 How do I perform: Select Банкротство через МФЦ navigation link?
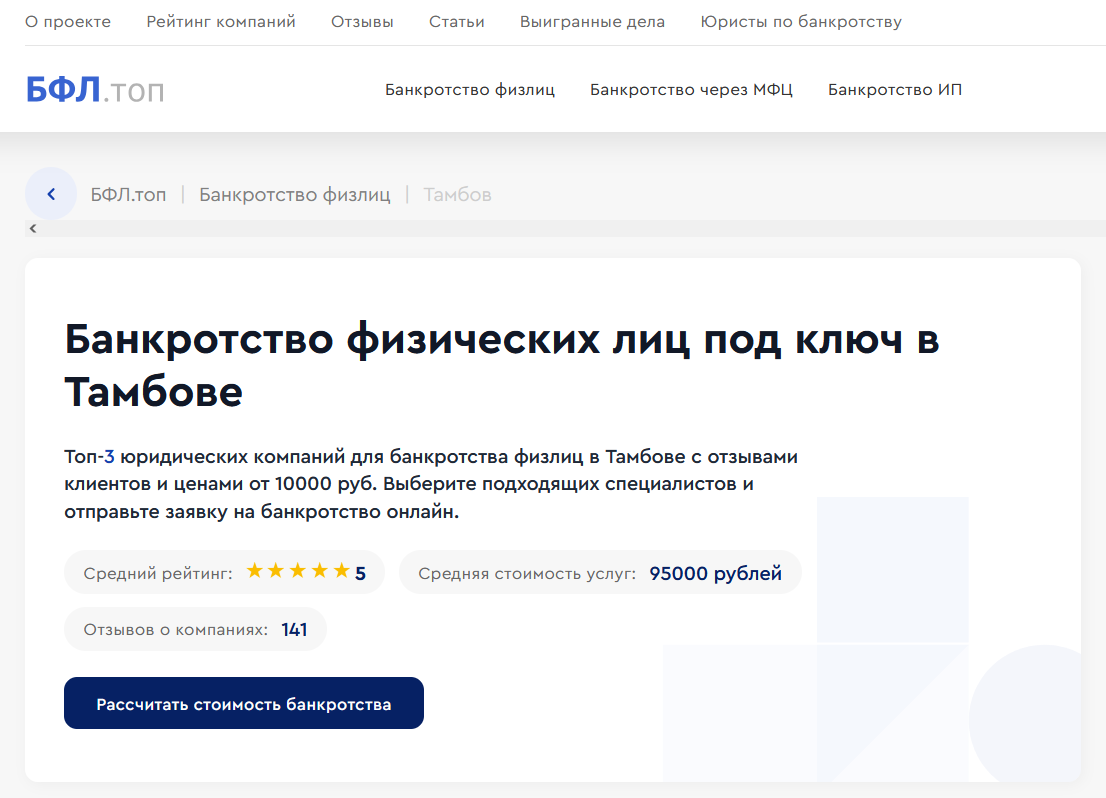pos(691,90)
